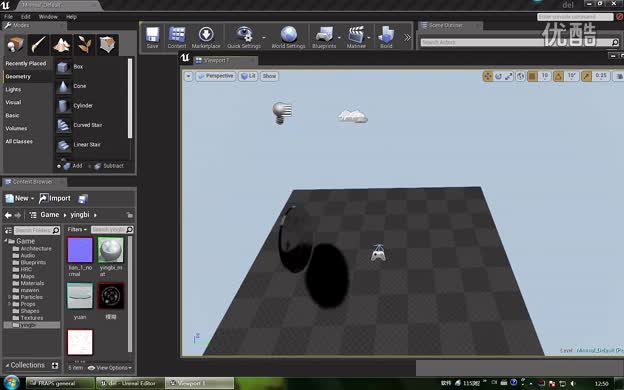Select the Lights category tab
Image resolution: width=624 pixels, height=390 pixels.
[14, 90]
